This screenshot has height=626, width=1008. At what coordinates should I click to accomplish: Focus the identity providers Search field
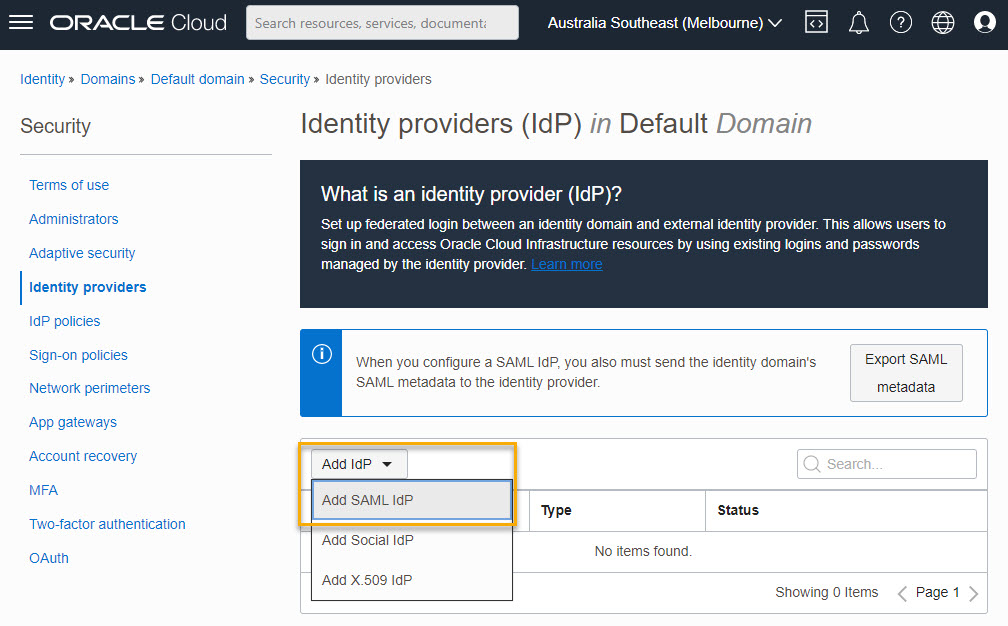(886, 464)
